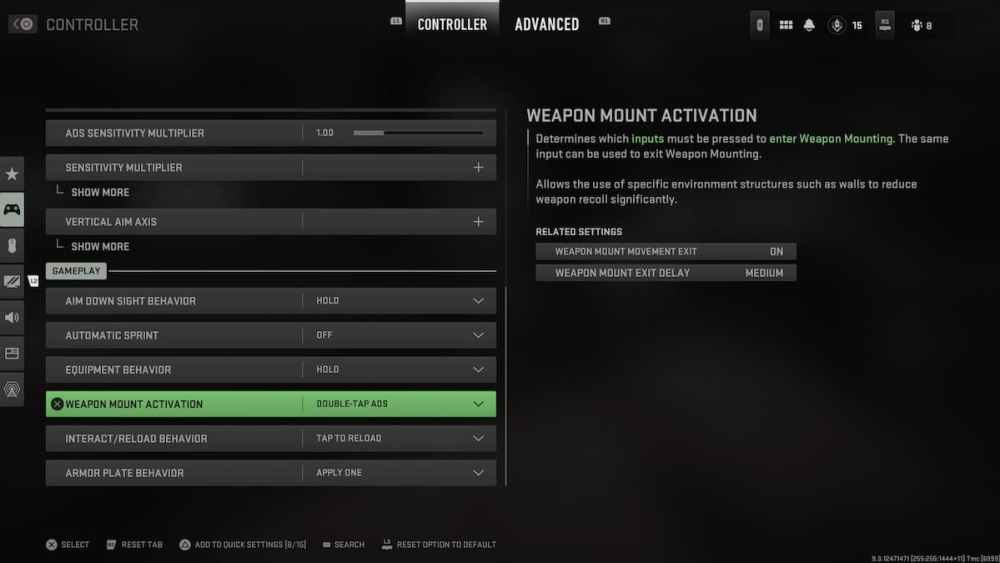The height and width of the screenshot is (563, 1000).
Task: Switch to the Advanced tab
Action: (x=547, y=24)
